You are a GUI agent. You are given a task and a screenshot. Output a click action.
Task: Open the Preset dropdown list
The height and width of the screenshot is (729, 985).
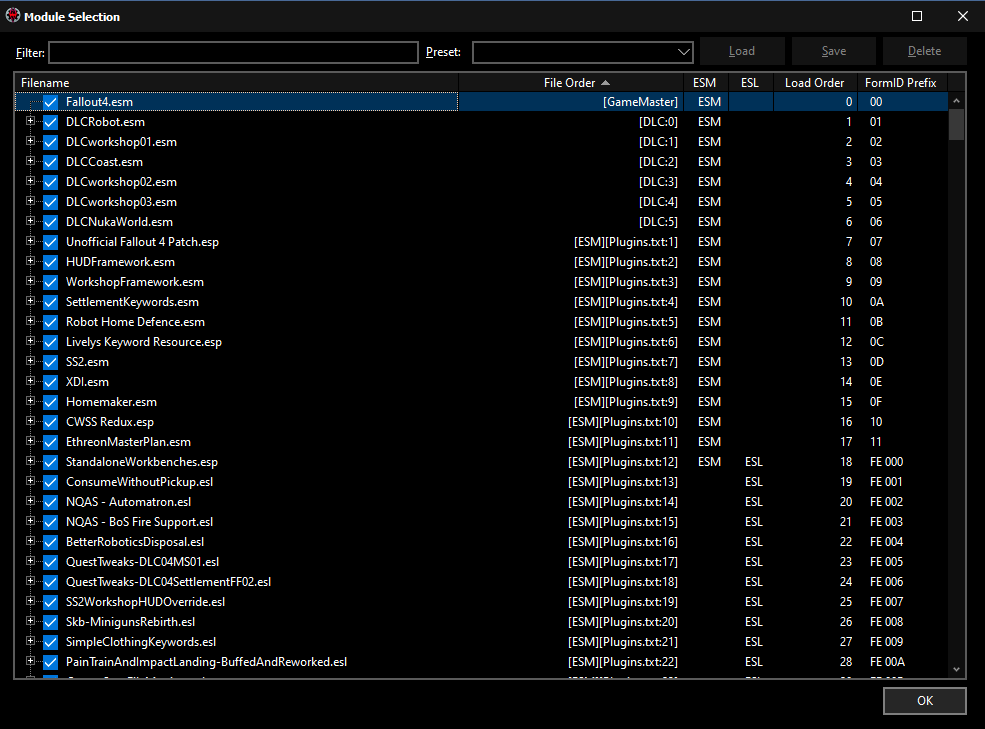(x=683, y=52)
